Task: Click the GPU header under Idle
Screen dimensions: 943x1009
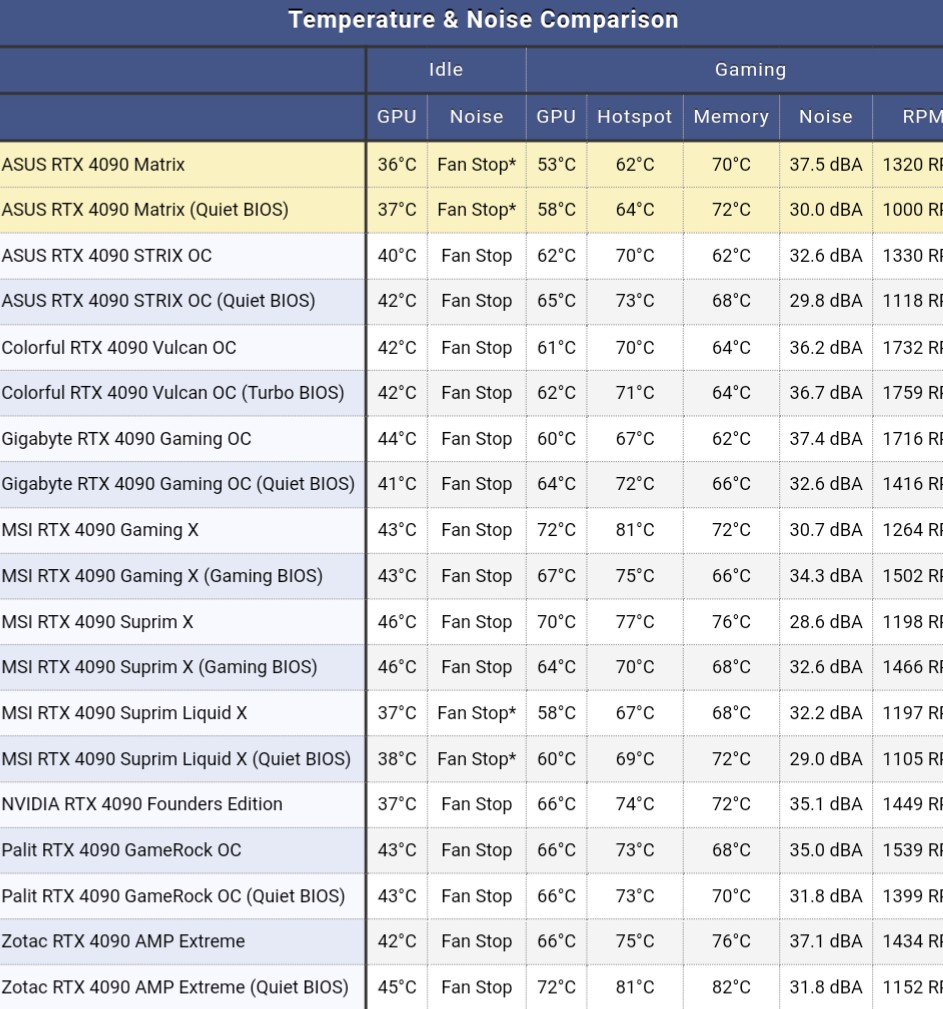Action: (396, 117)
